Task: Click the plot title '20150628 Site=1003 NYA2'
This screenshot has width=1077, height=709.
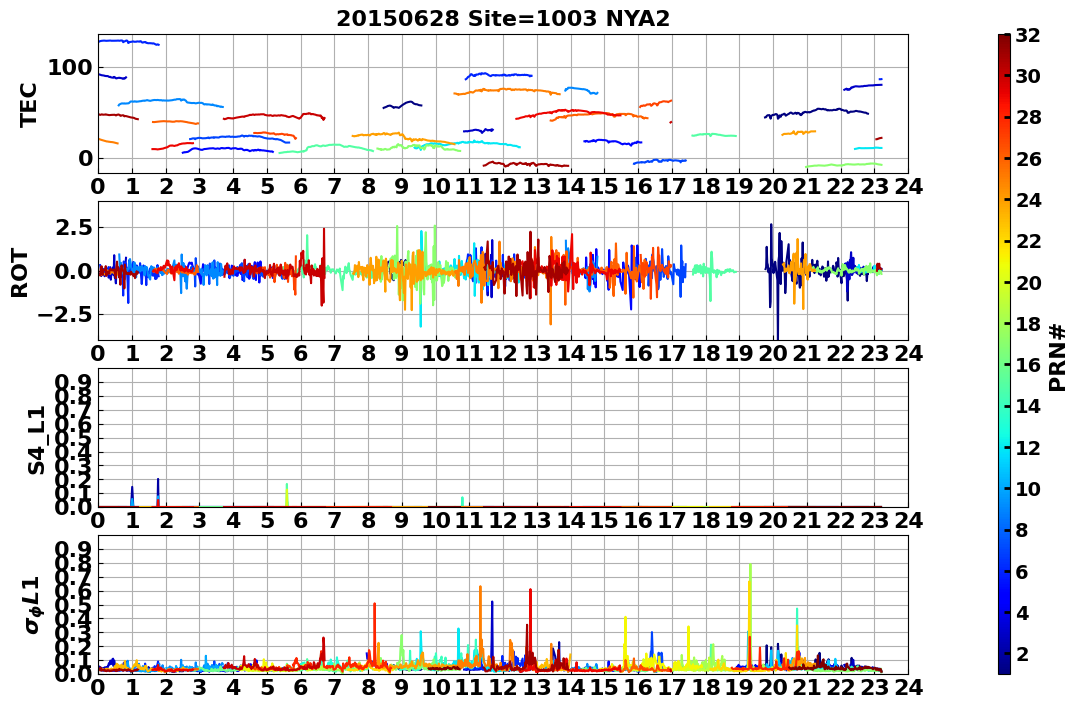Action: 503,19
